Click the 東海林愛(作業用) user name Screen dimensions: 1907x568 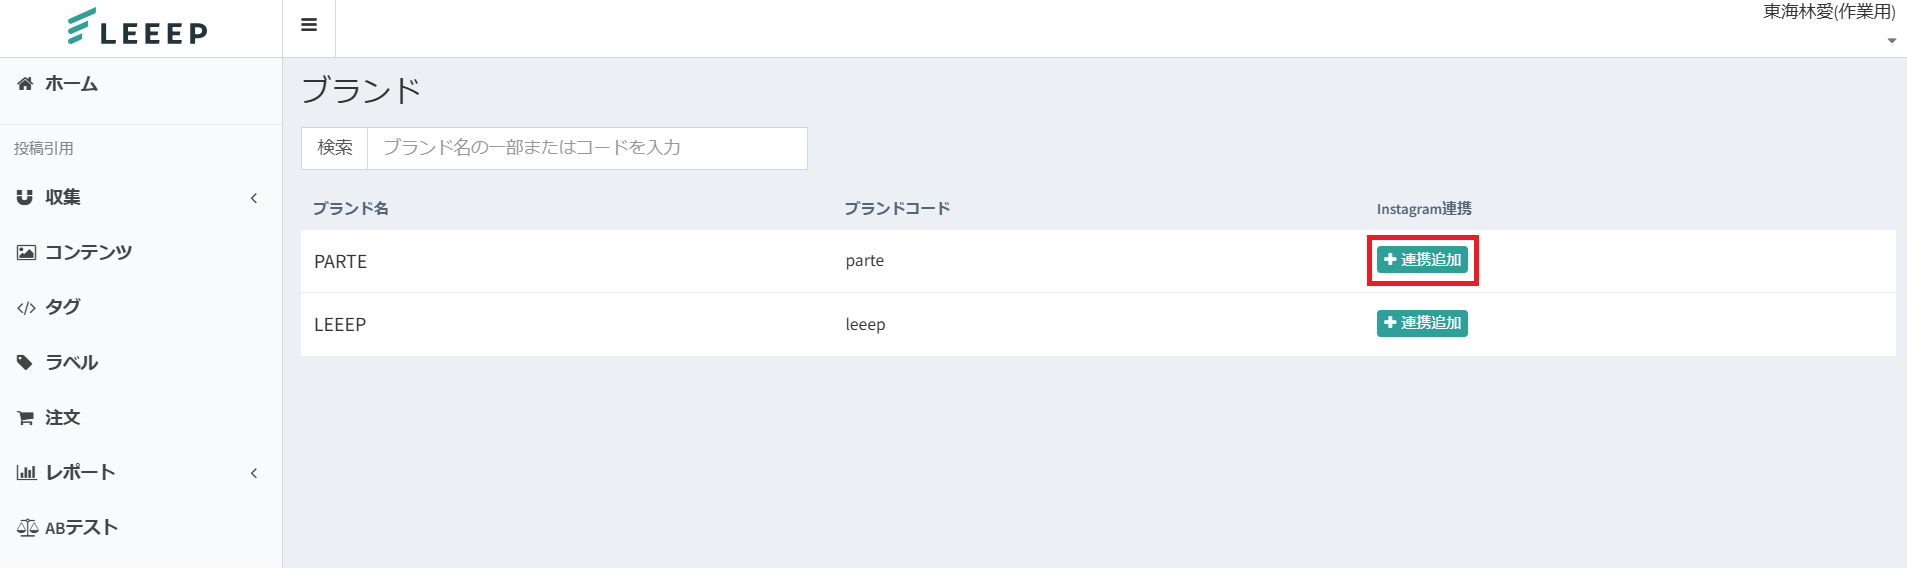click(x=1829, y=12)
